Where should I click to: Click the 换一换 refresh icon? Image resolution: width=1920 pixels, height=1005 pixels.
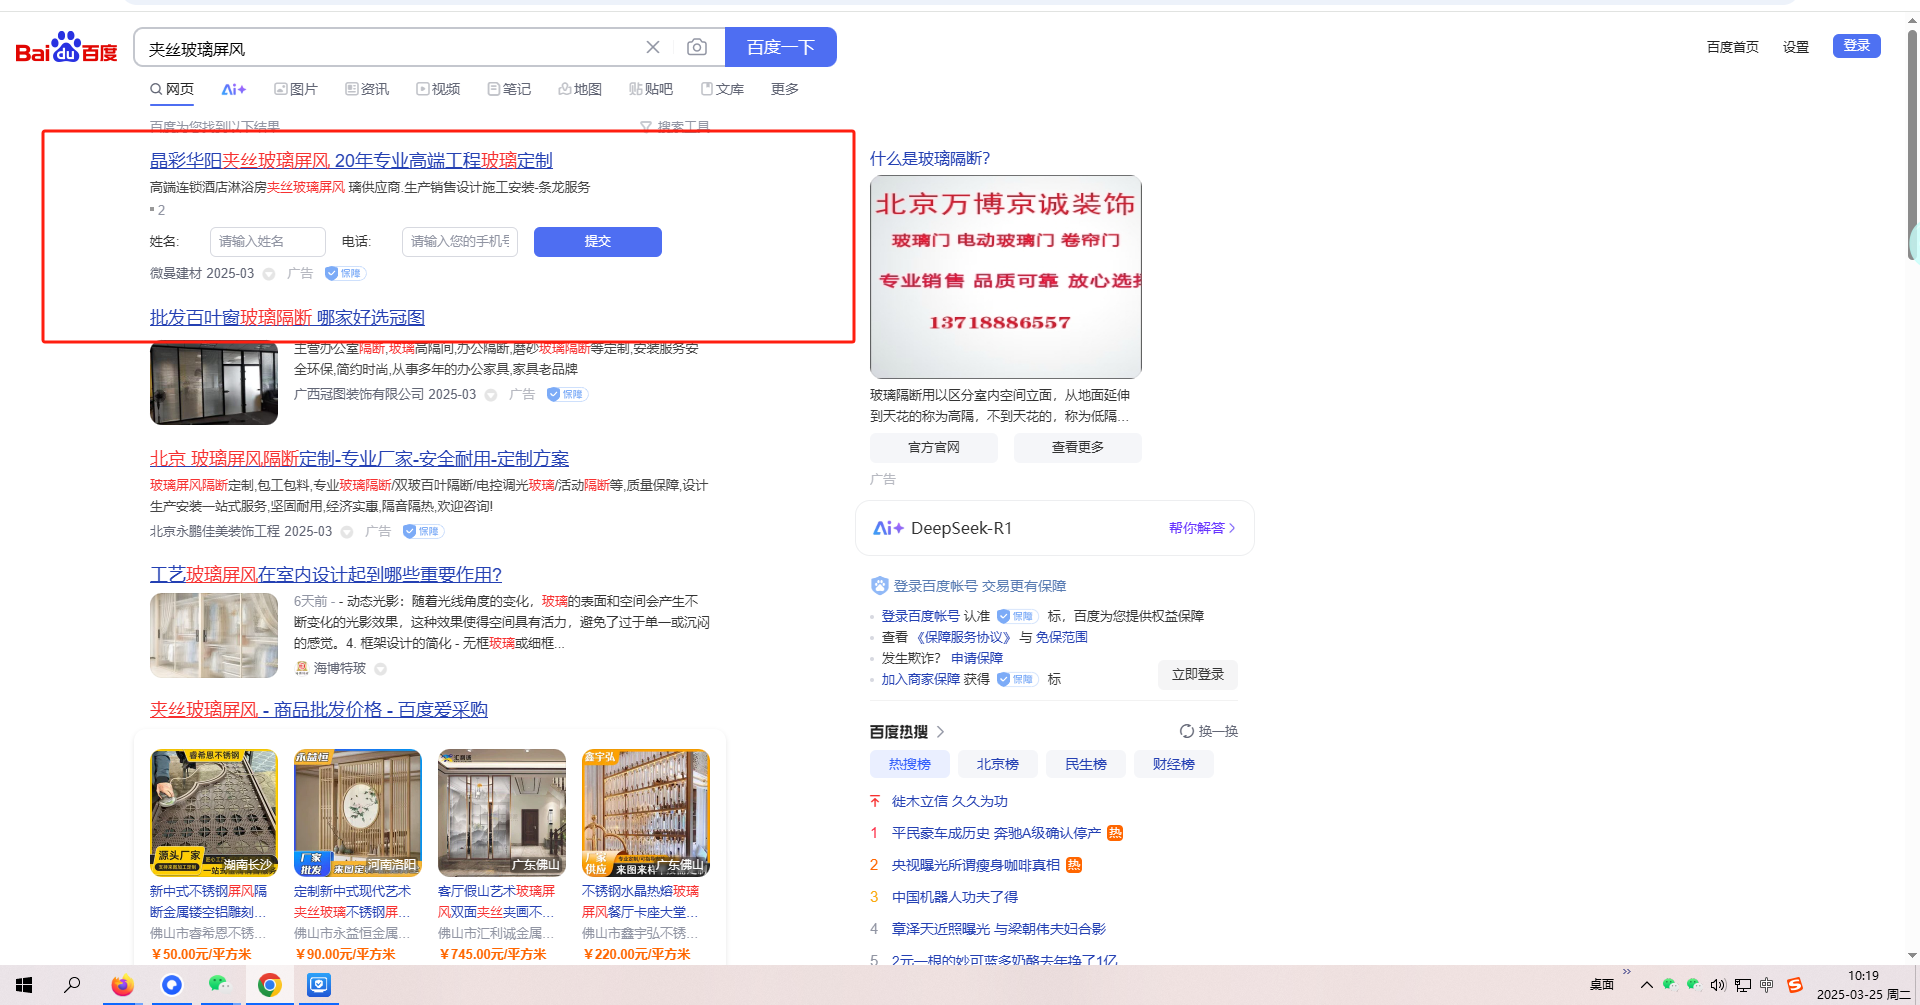coord(1187,731)
